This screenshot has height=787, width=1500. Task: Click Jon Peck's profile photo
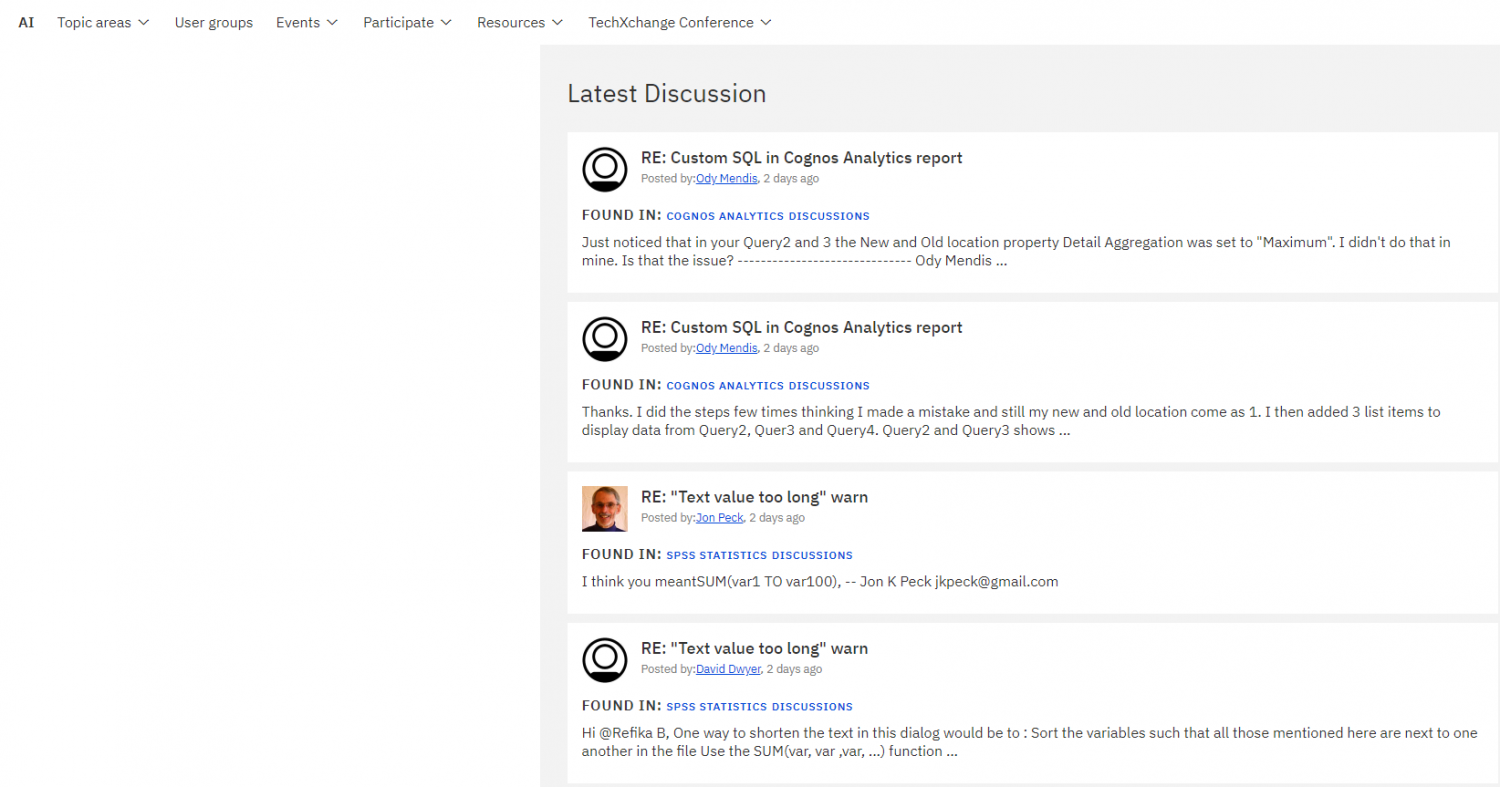coord(604,509)
